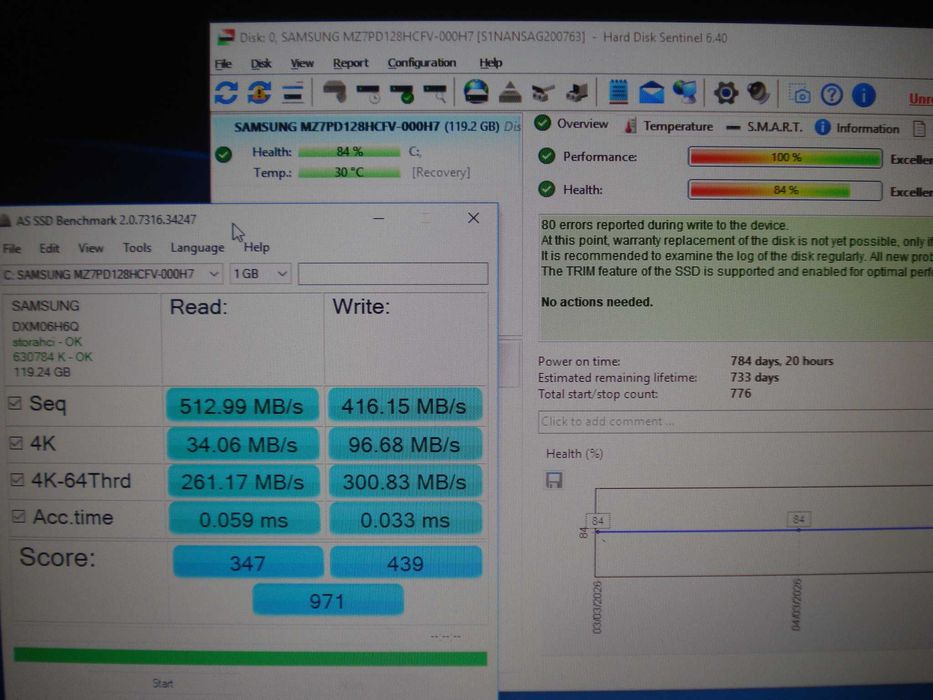
Task: Open the Edit menu in AS SSD Benchmark
Action: tap(49, 248)
